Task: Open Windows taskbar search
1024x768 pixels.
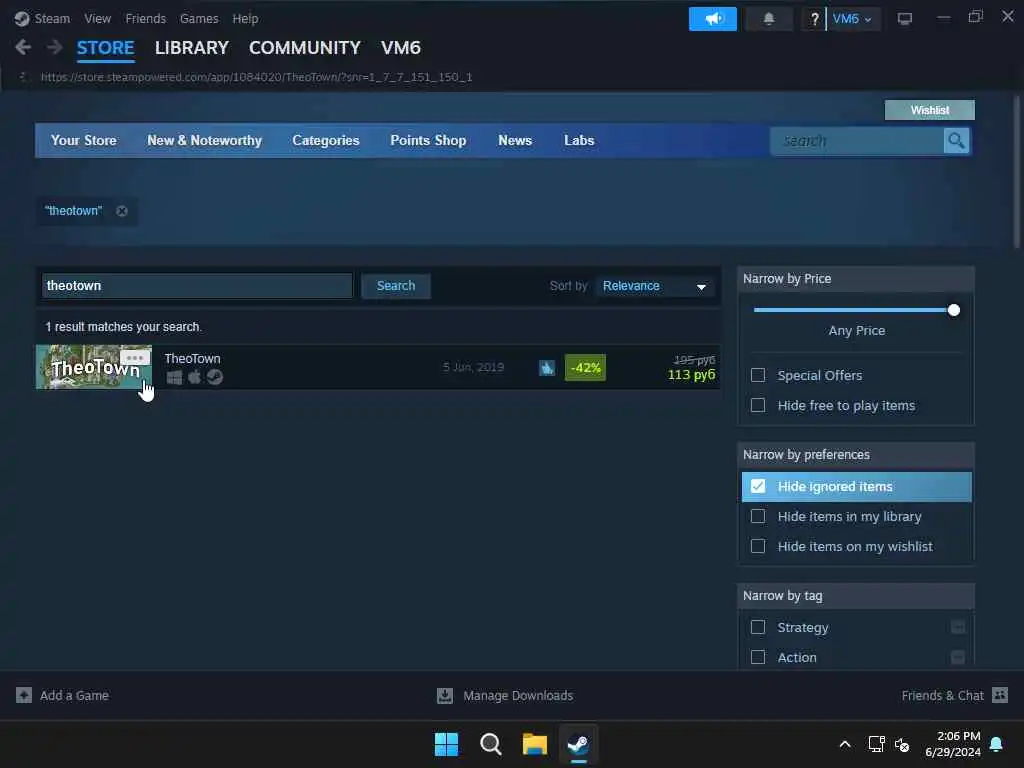Action: [490, 744]
